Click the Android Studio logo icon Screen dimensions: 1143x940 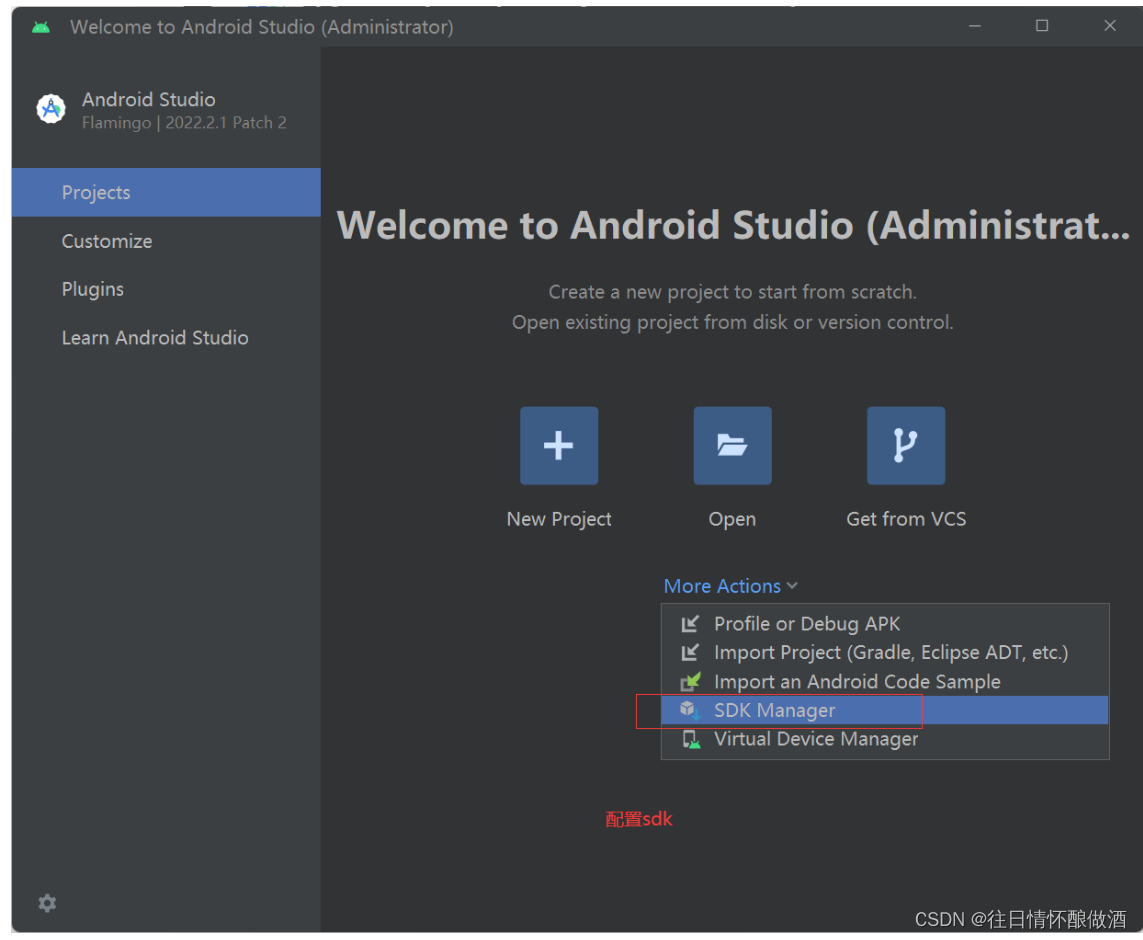[51, 109]
